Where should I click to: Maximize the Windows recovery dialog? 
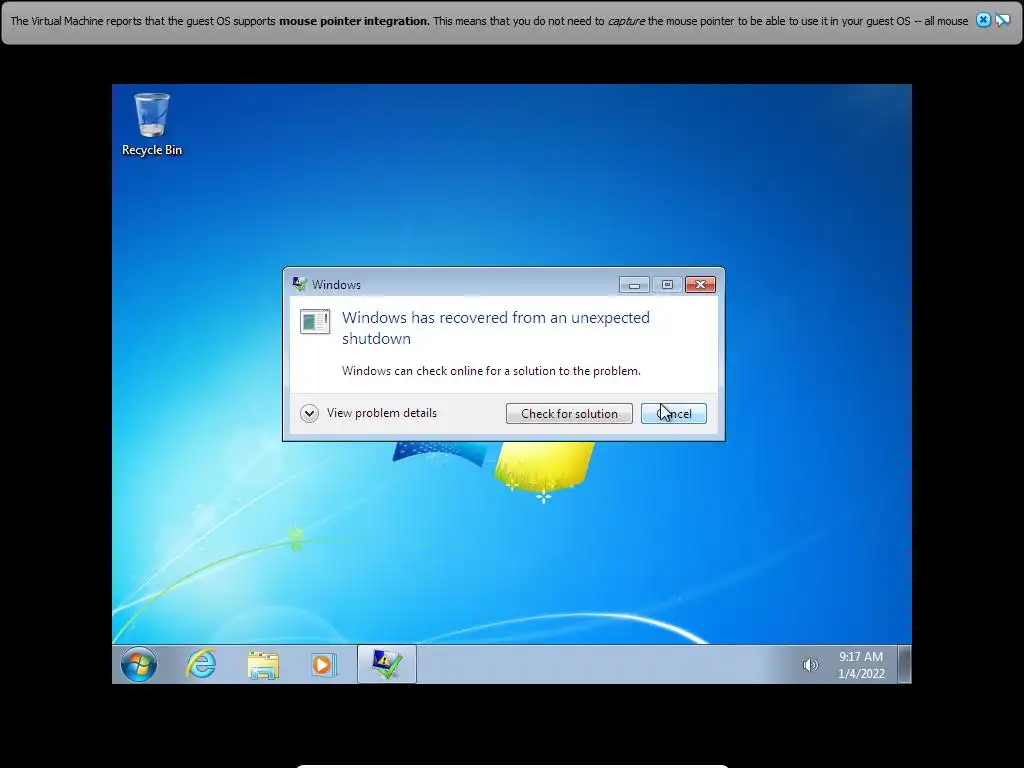pos(667,285)
